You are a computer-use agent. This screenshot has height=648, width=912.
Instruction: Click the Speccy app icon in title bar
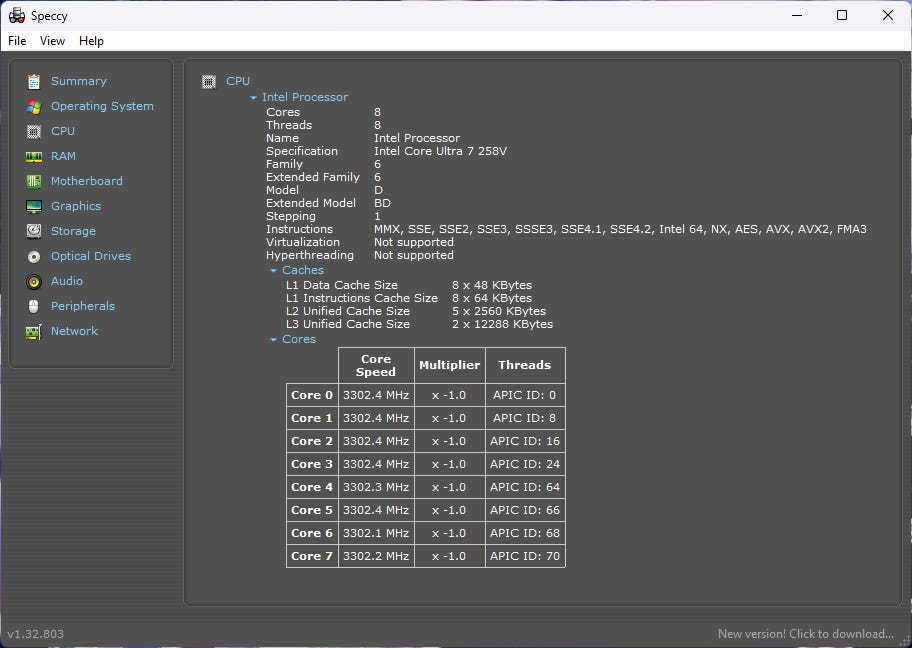[x=17, y=16]
